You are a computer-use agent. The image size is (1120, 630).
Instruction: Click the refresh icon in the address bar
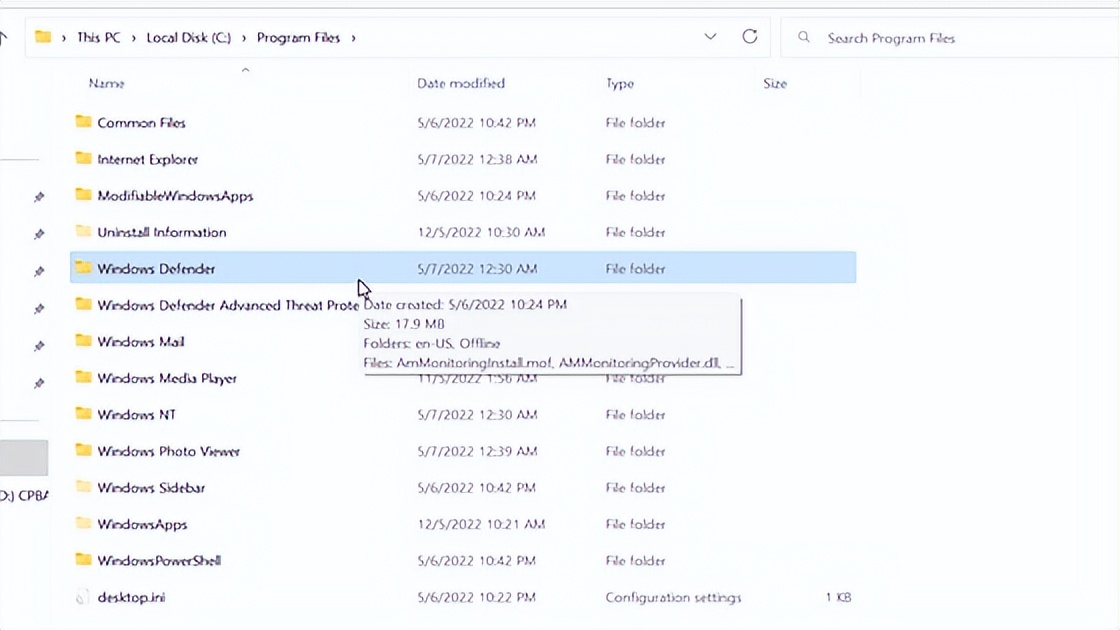(750, 36)
